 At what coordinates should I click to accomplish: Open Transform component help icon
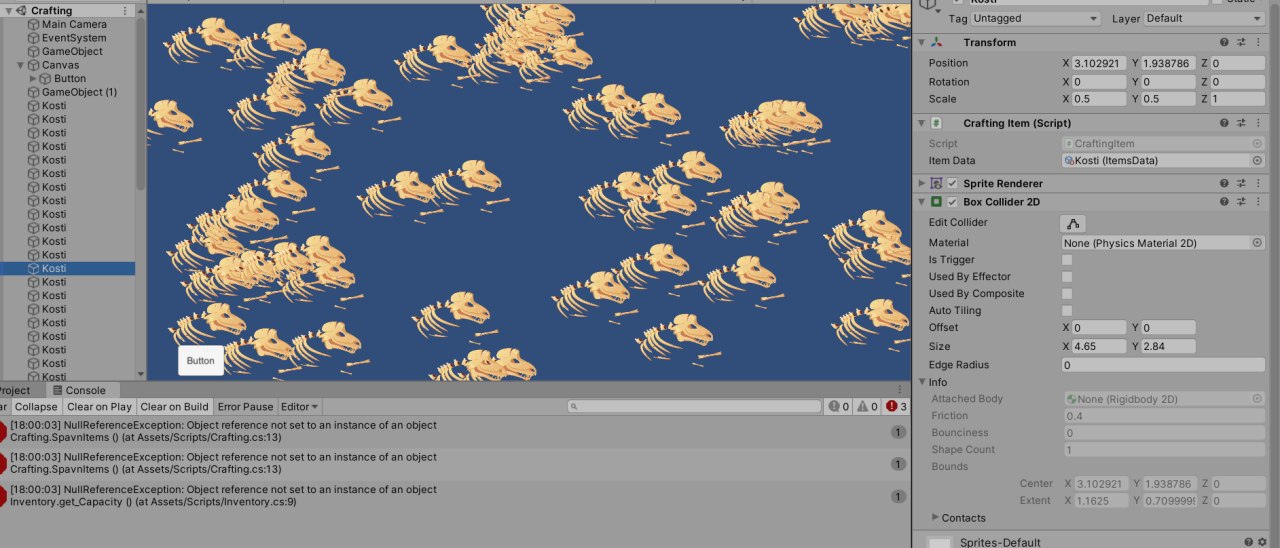point(1224,43)
